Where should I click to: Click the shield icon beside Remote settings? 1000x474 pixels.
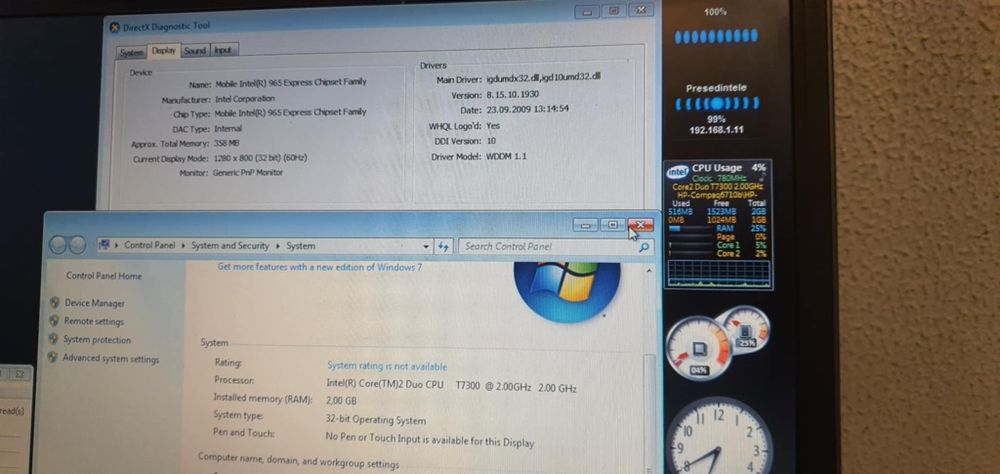pos(54,321)
